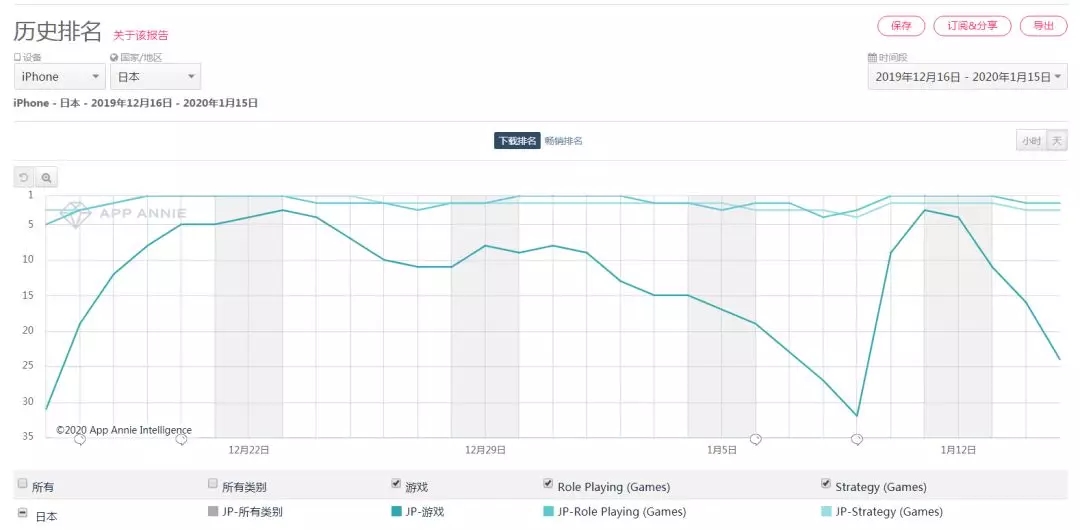
Task: Click the JP-Strategy (Games) legend color swatch
Action: coord(827,512)
